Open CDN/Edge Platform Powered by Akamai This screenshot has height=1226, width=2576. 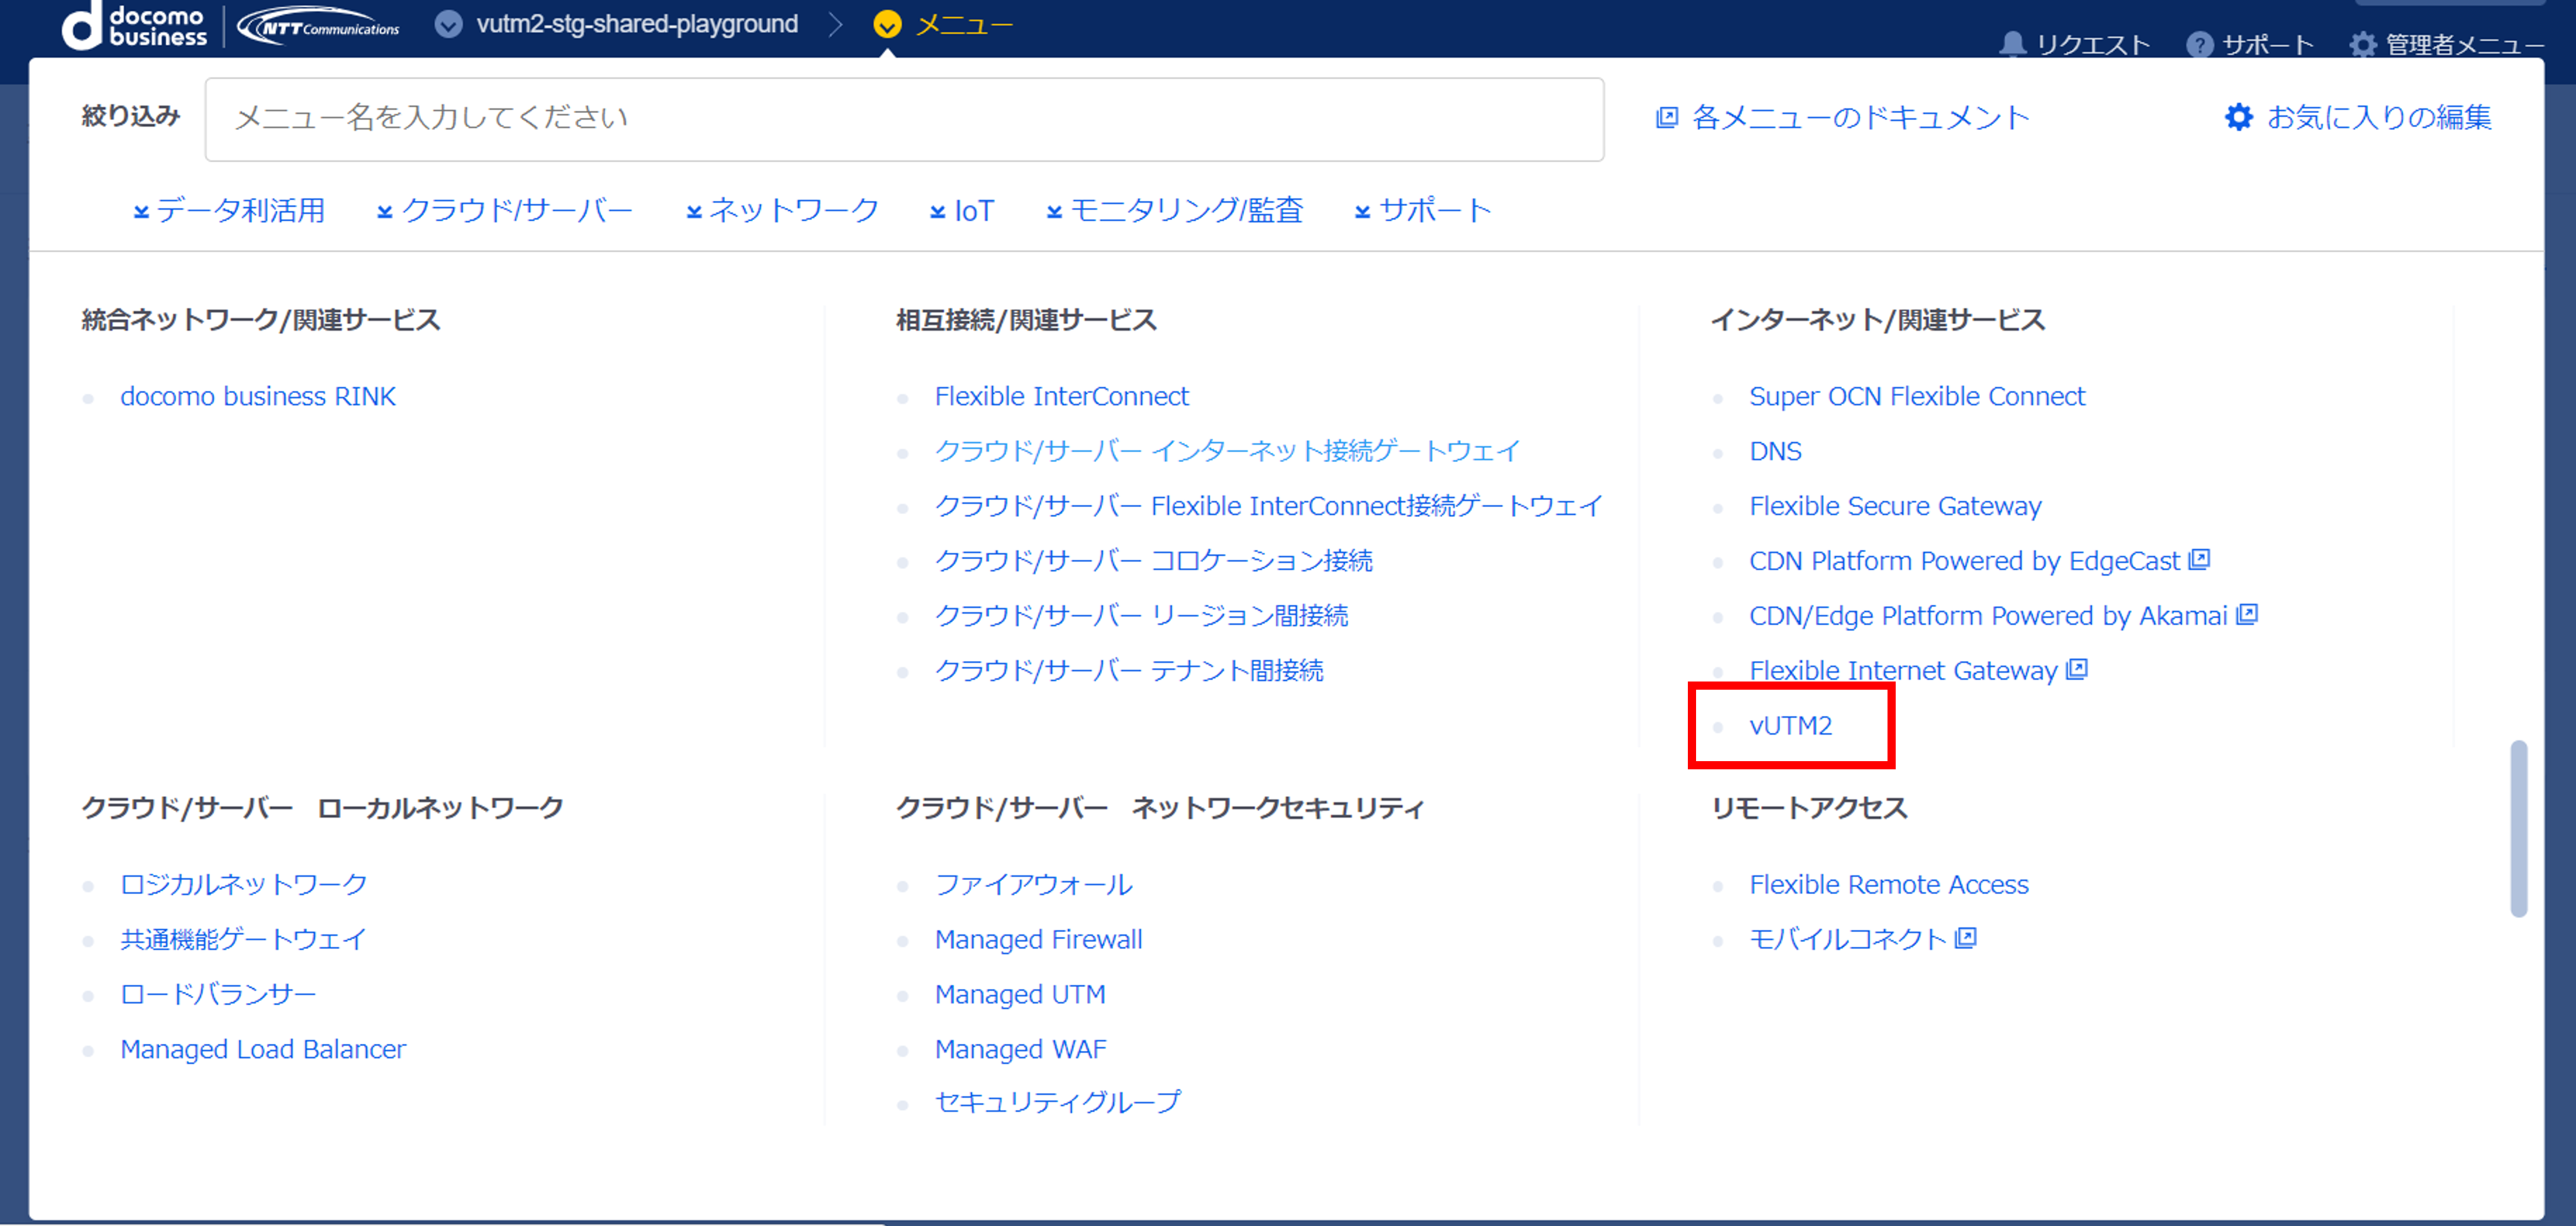point(1988,616)
